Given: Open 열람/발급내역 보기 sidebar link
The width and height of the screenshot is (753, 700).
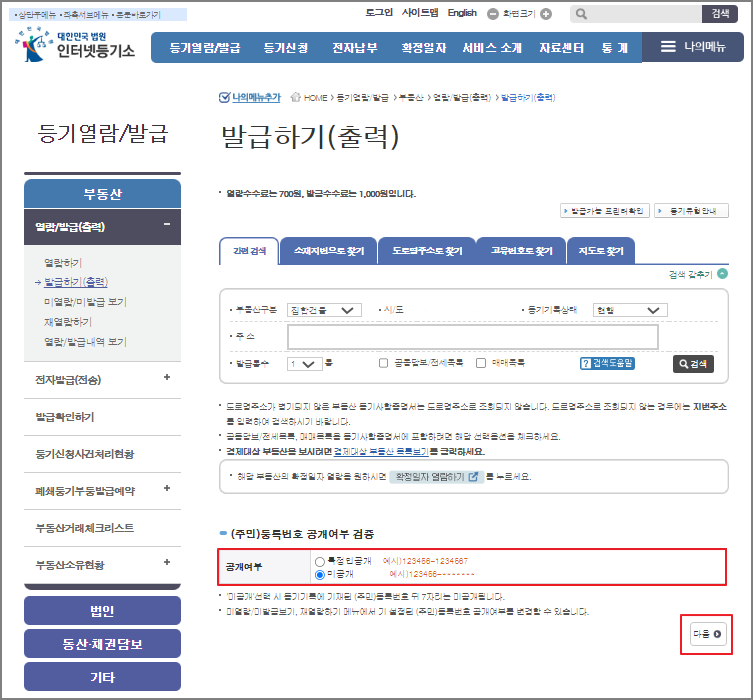Looking at the screenshot, I should coord(85,342).
